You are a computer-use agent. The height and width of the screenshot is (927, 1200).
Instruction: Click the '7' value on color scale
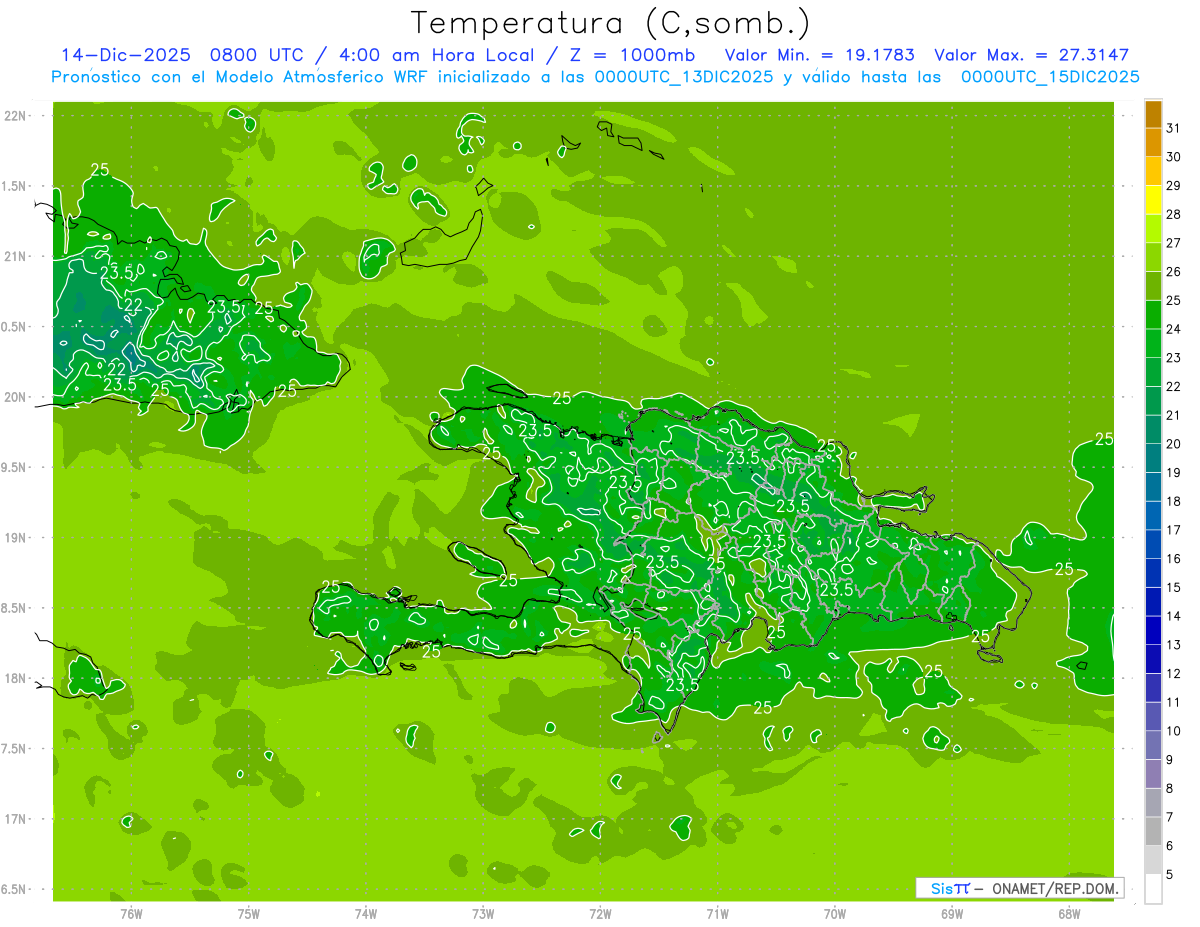point(1169,817)
